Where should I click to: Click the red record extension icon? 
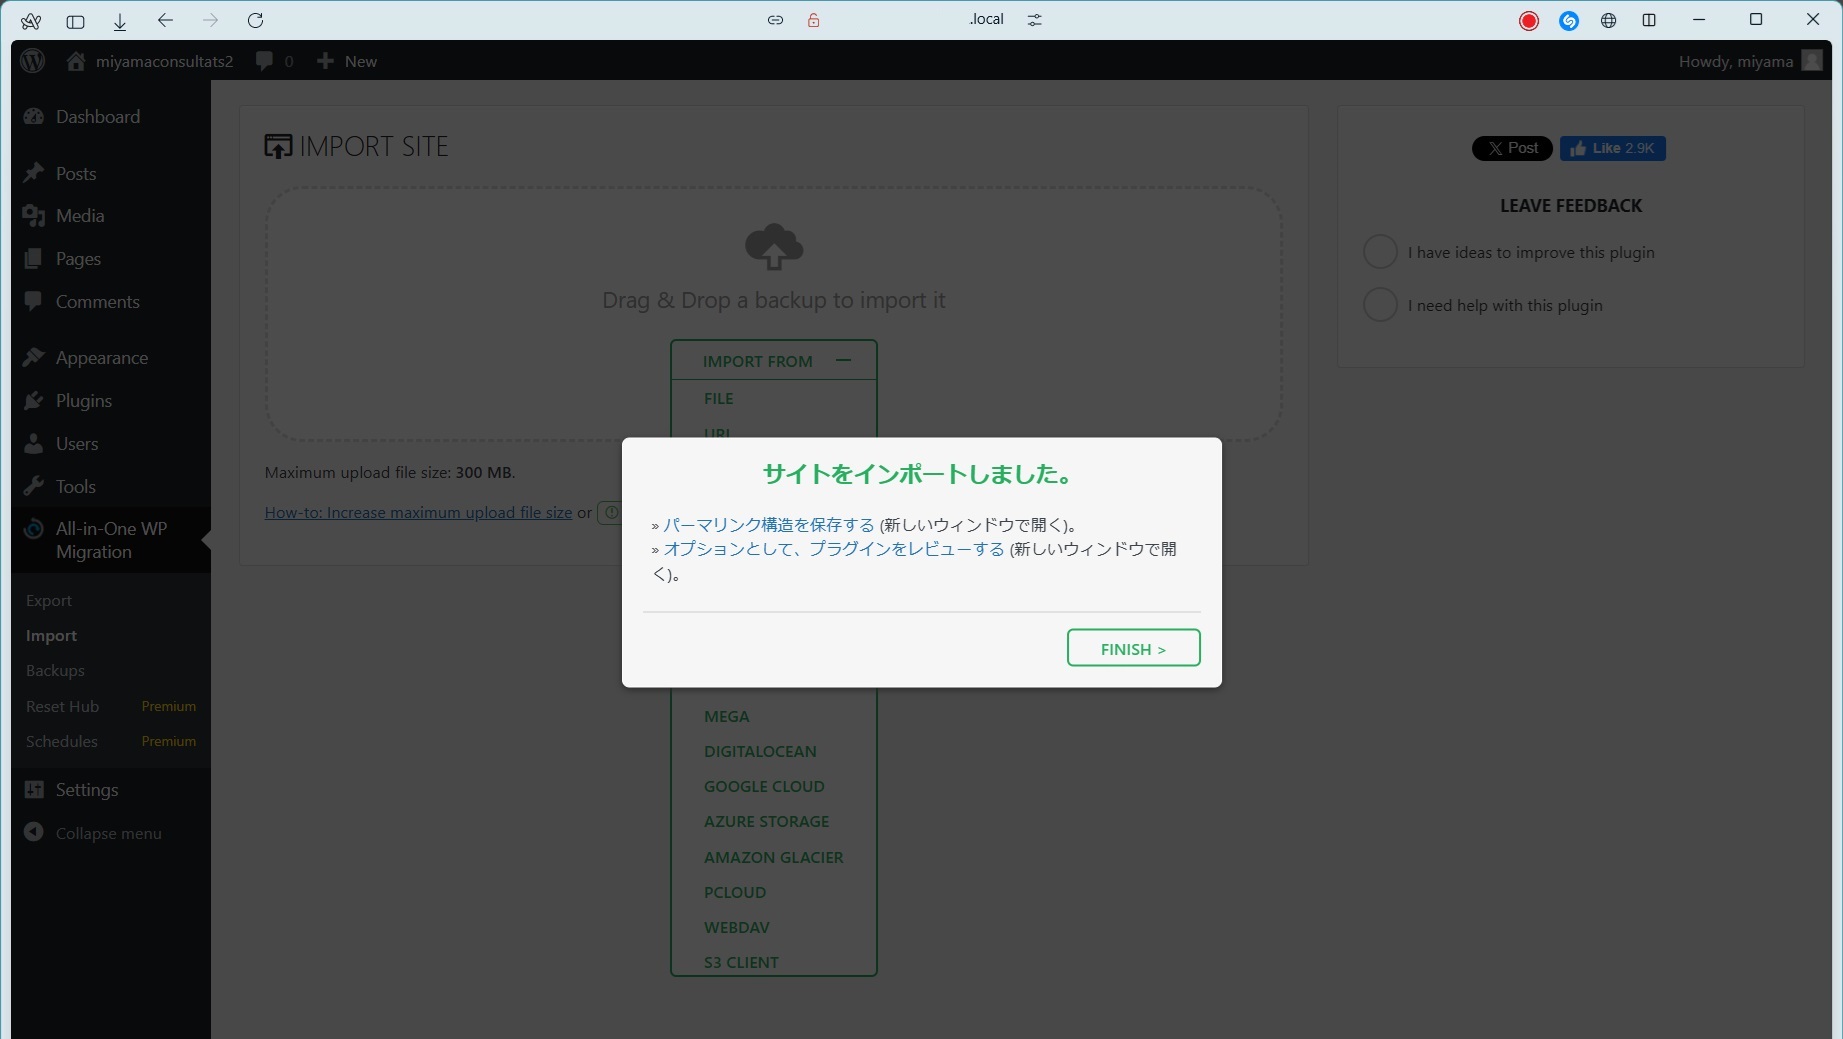pos(1528,21)
